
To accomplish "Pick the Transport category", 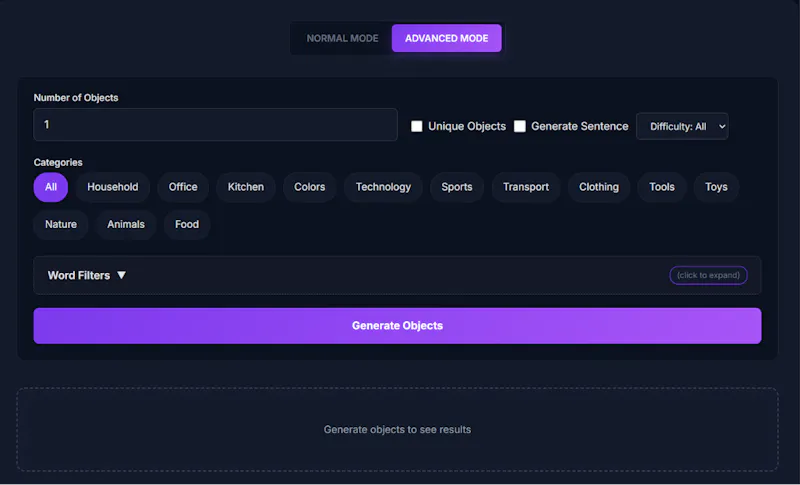I will [x=526, y=187].
